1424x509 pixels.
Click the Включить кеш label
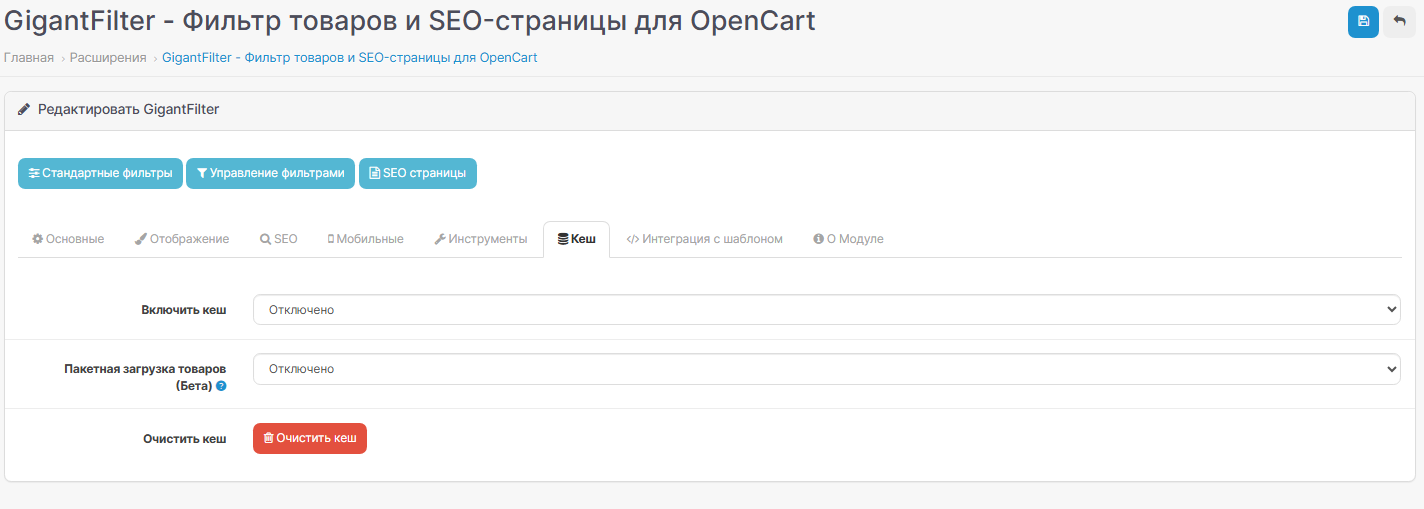click(x=184, y=310)
